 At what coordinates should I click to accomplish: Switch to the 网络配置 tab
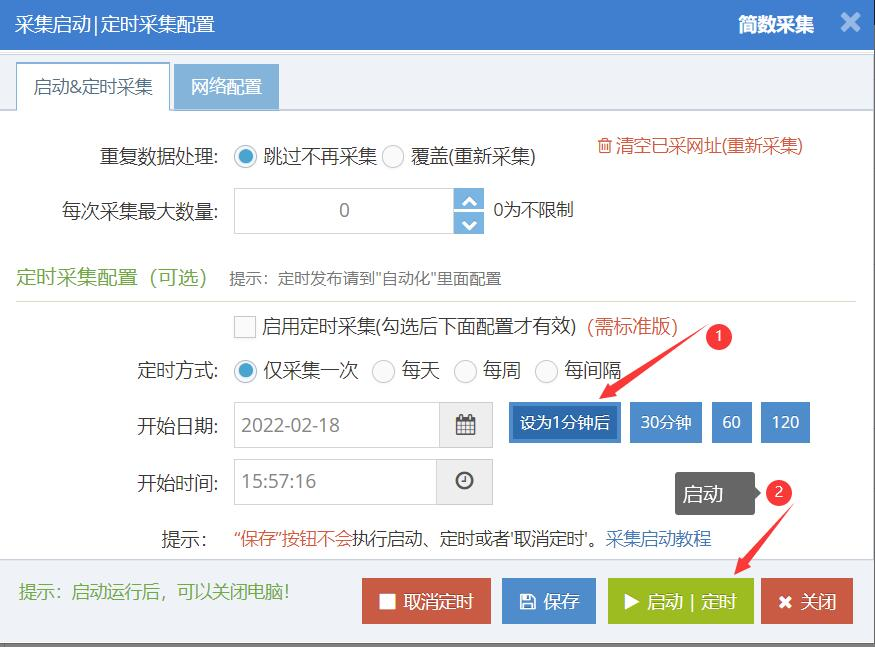pyautogui.click(x=226, y=87)
